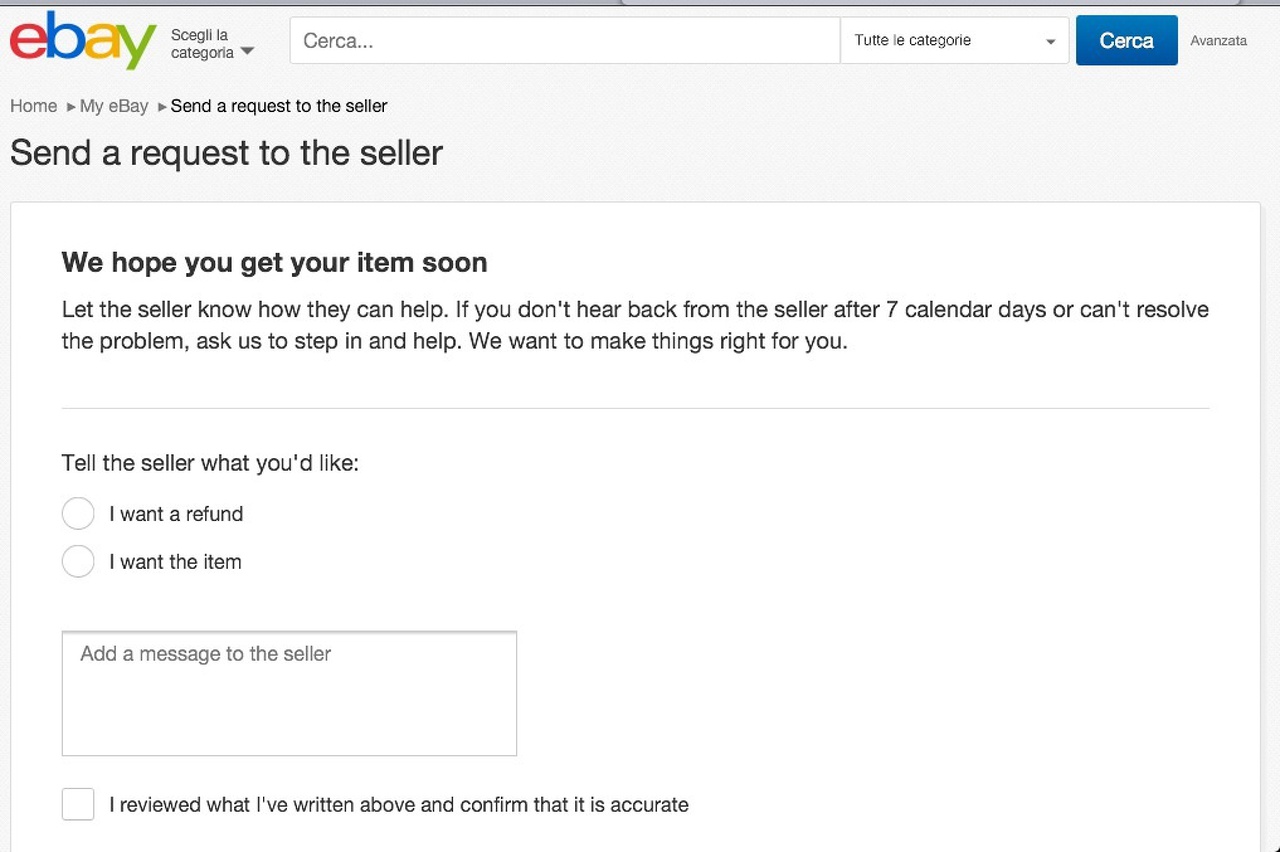Screen dimensions: 1280x852
Task: Click the Send a request breadcrumb item
Action: [x=279, y=106]
